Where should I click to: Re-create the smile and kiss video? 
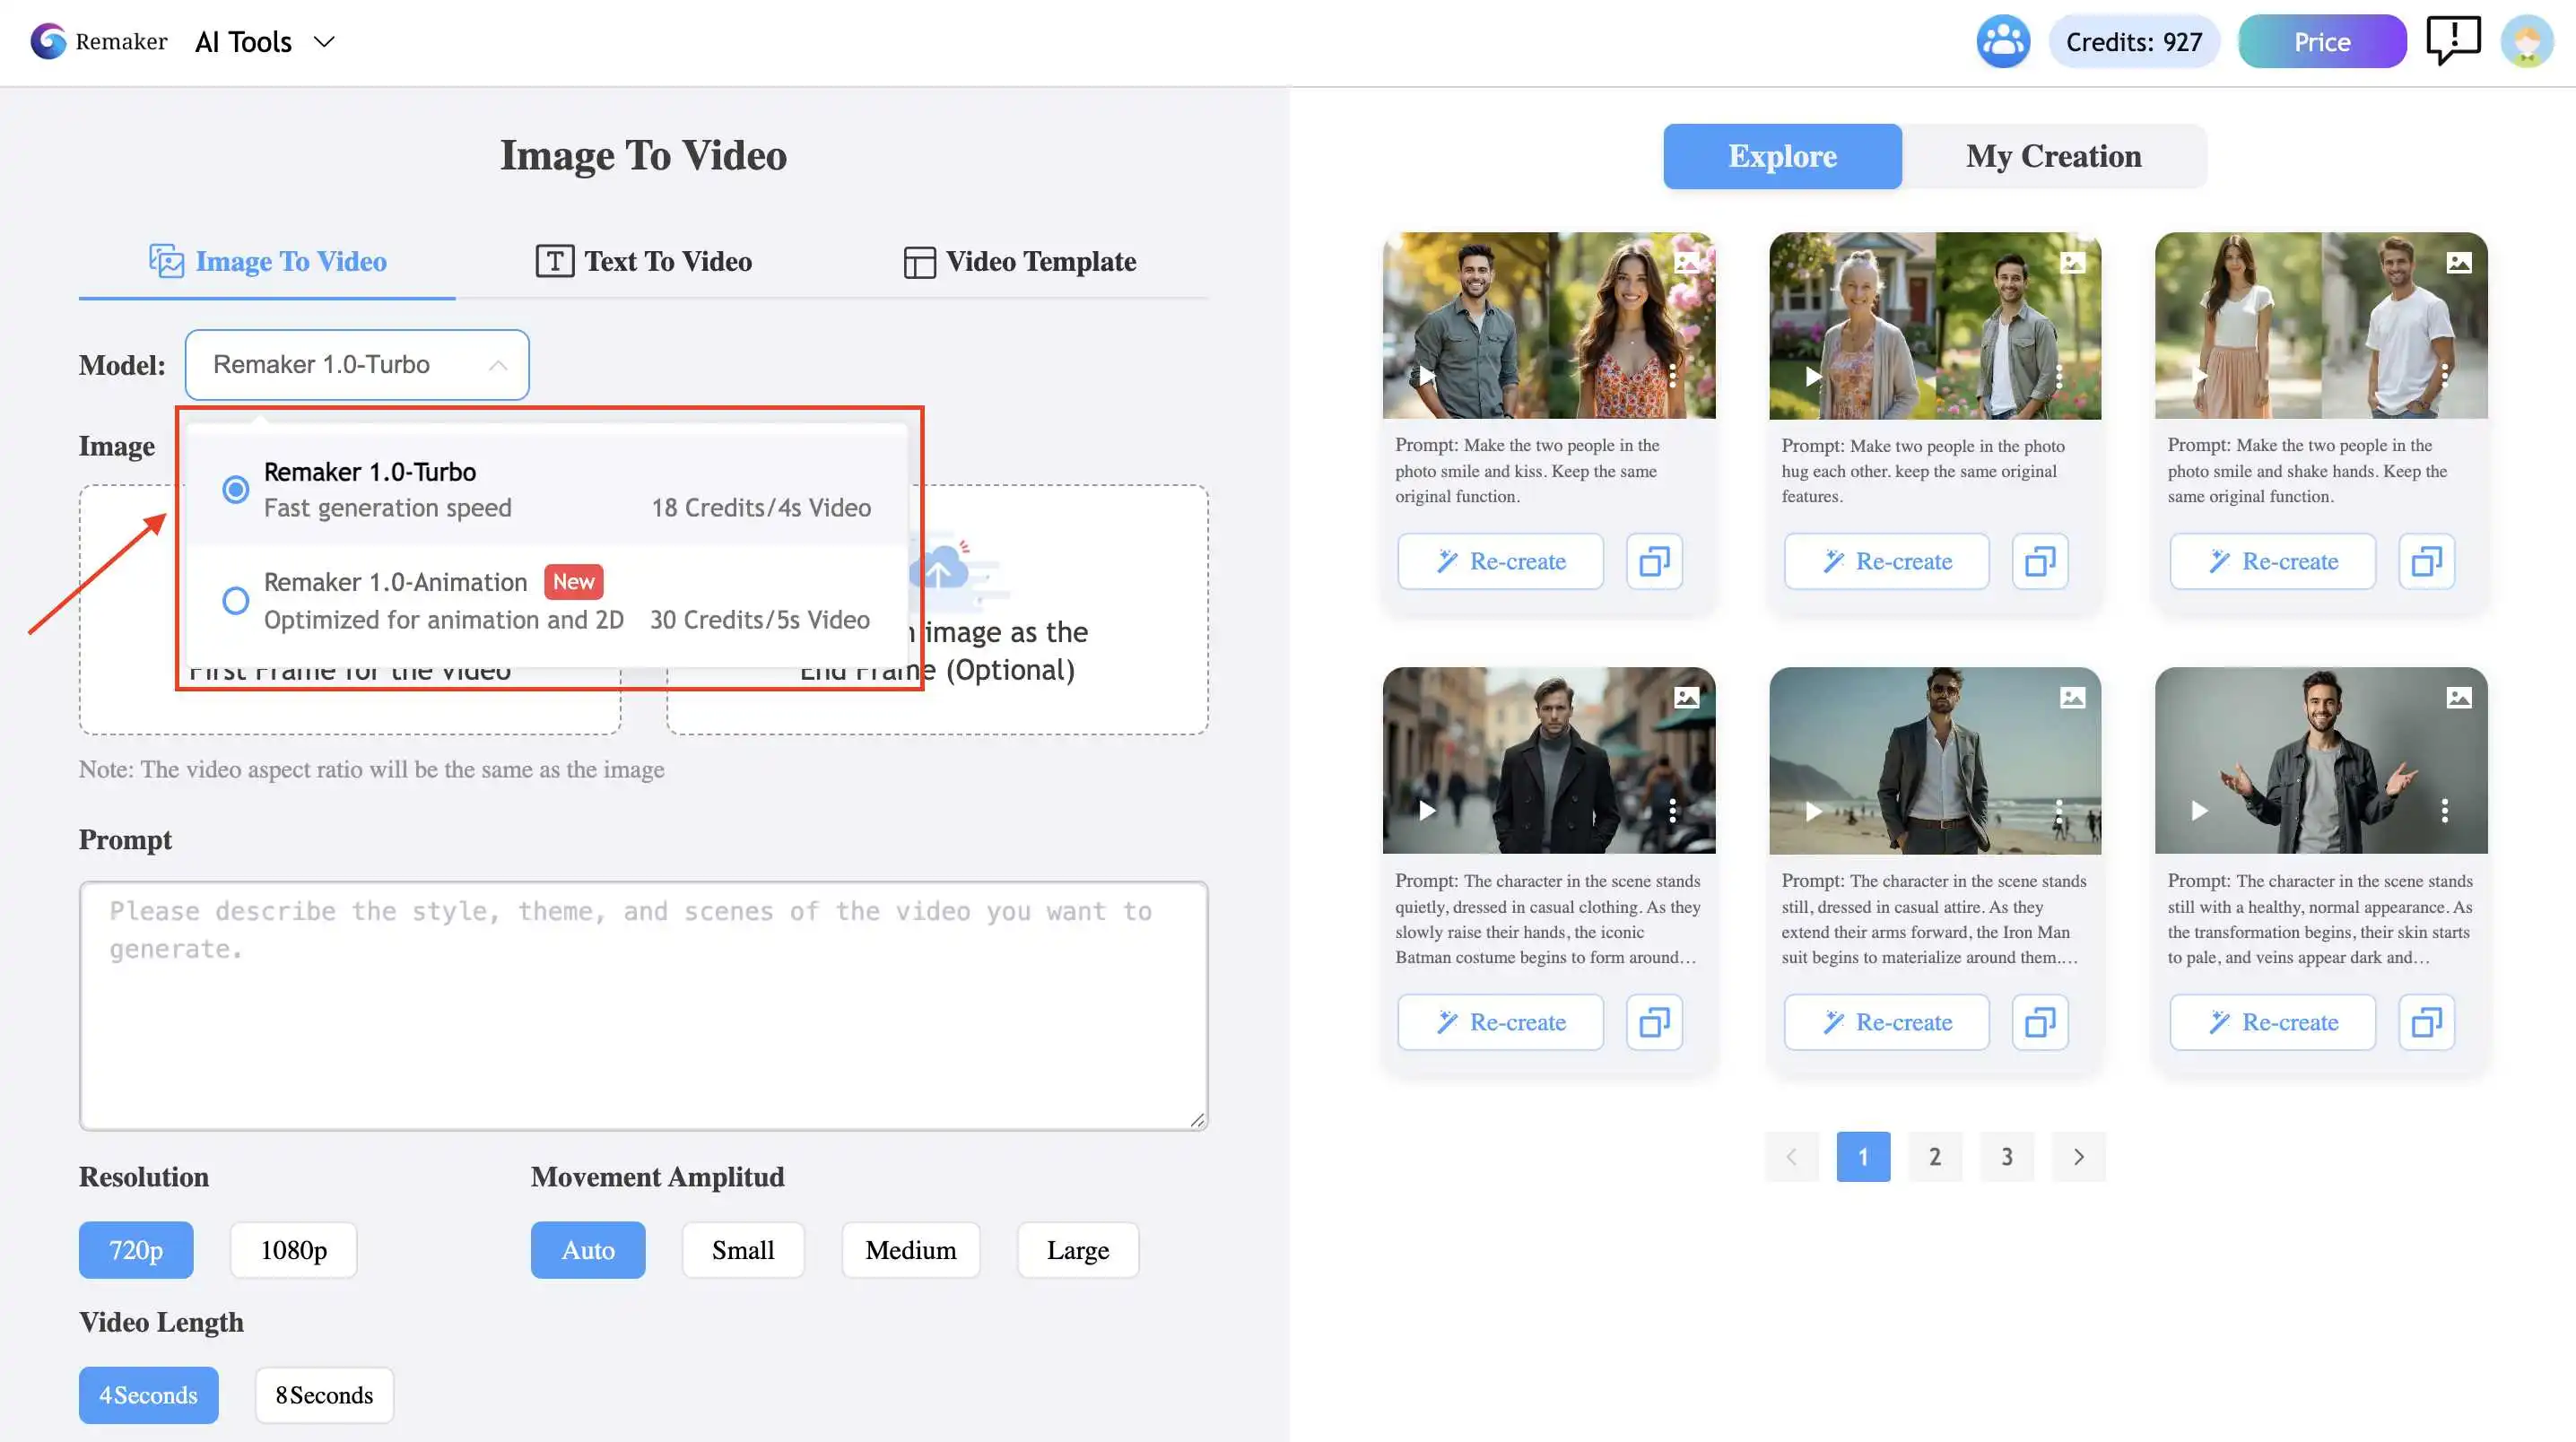point(1500,561)
